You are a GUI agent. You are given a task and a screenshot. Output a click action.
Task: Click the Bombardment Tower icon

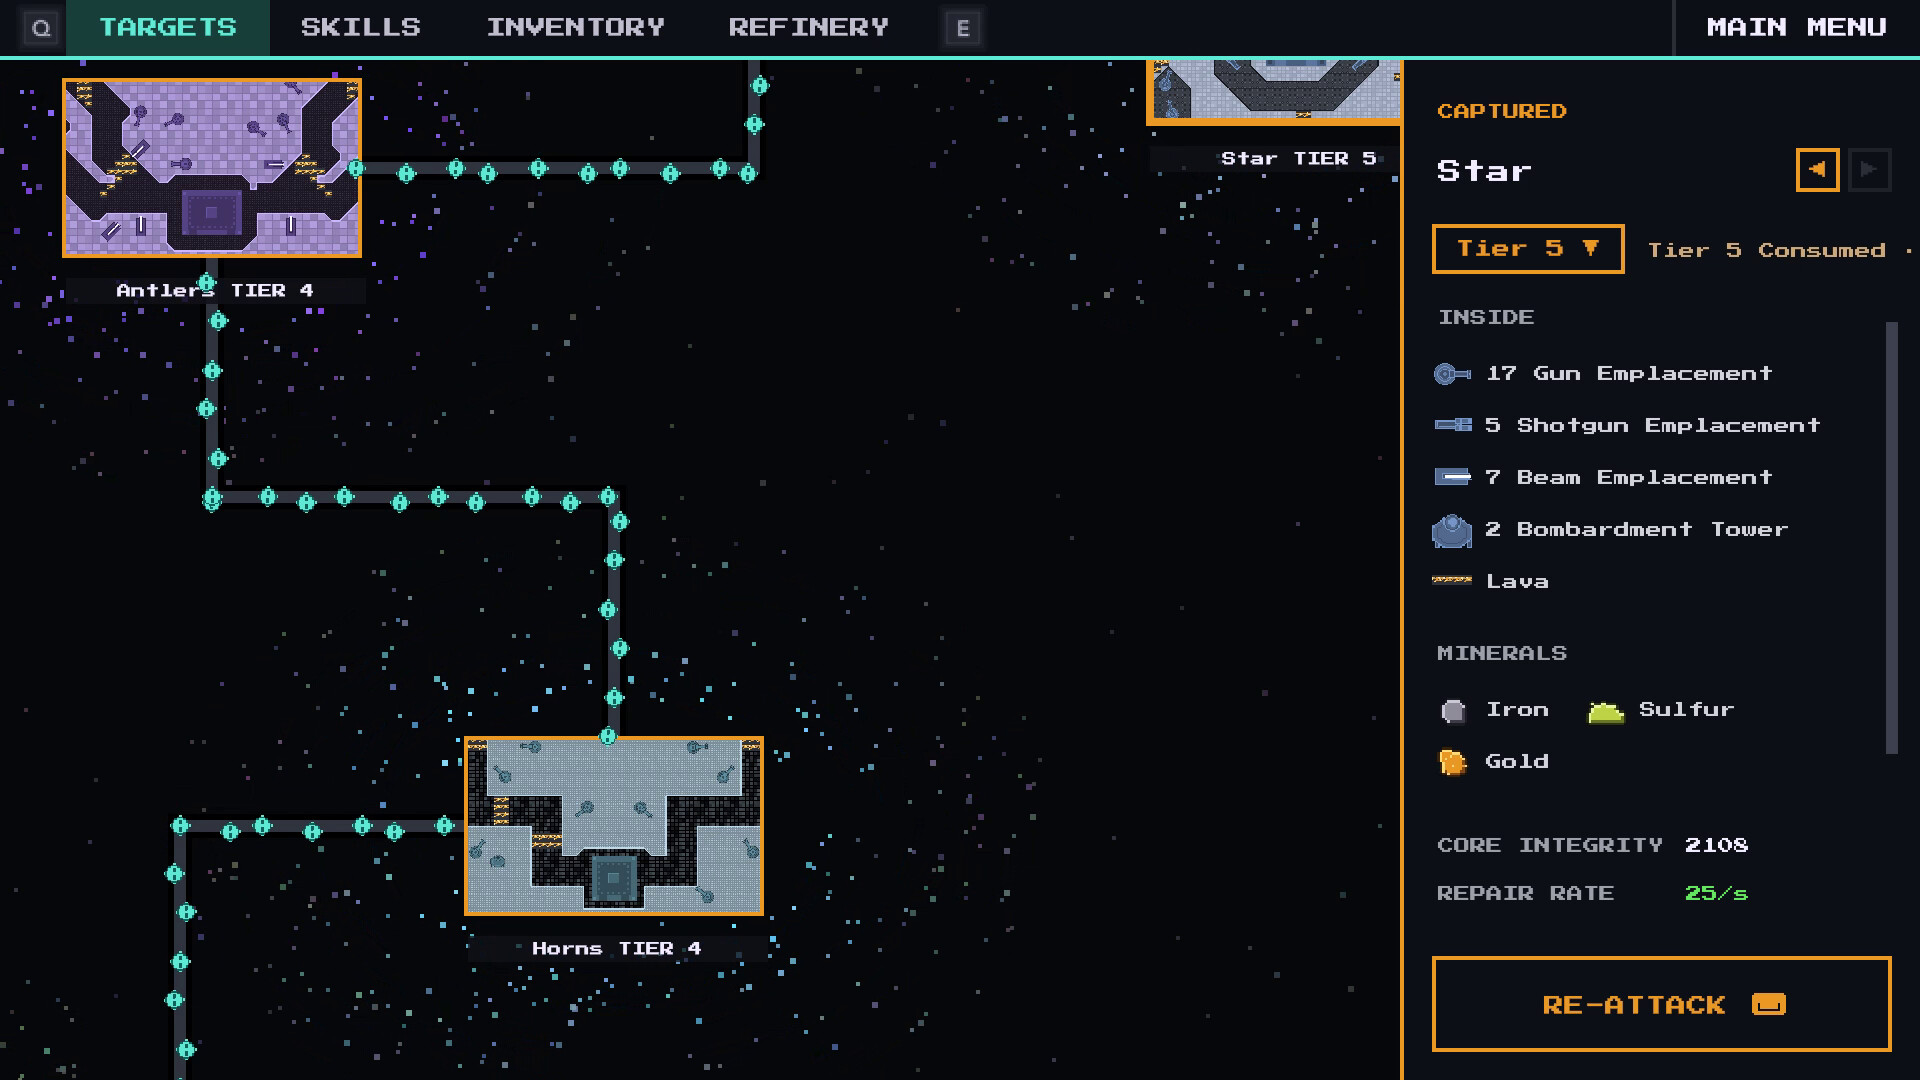tap(1452, 530)
